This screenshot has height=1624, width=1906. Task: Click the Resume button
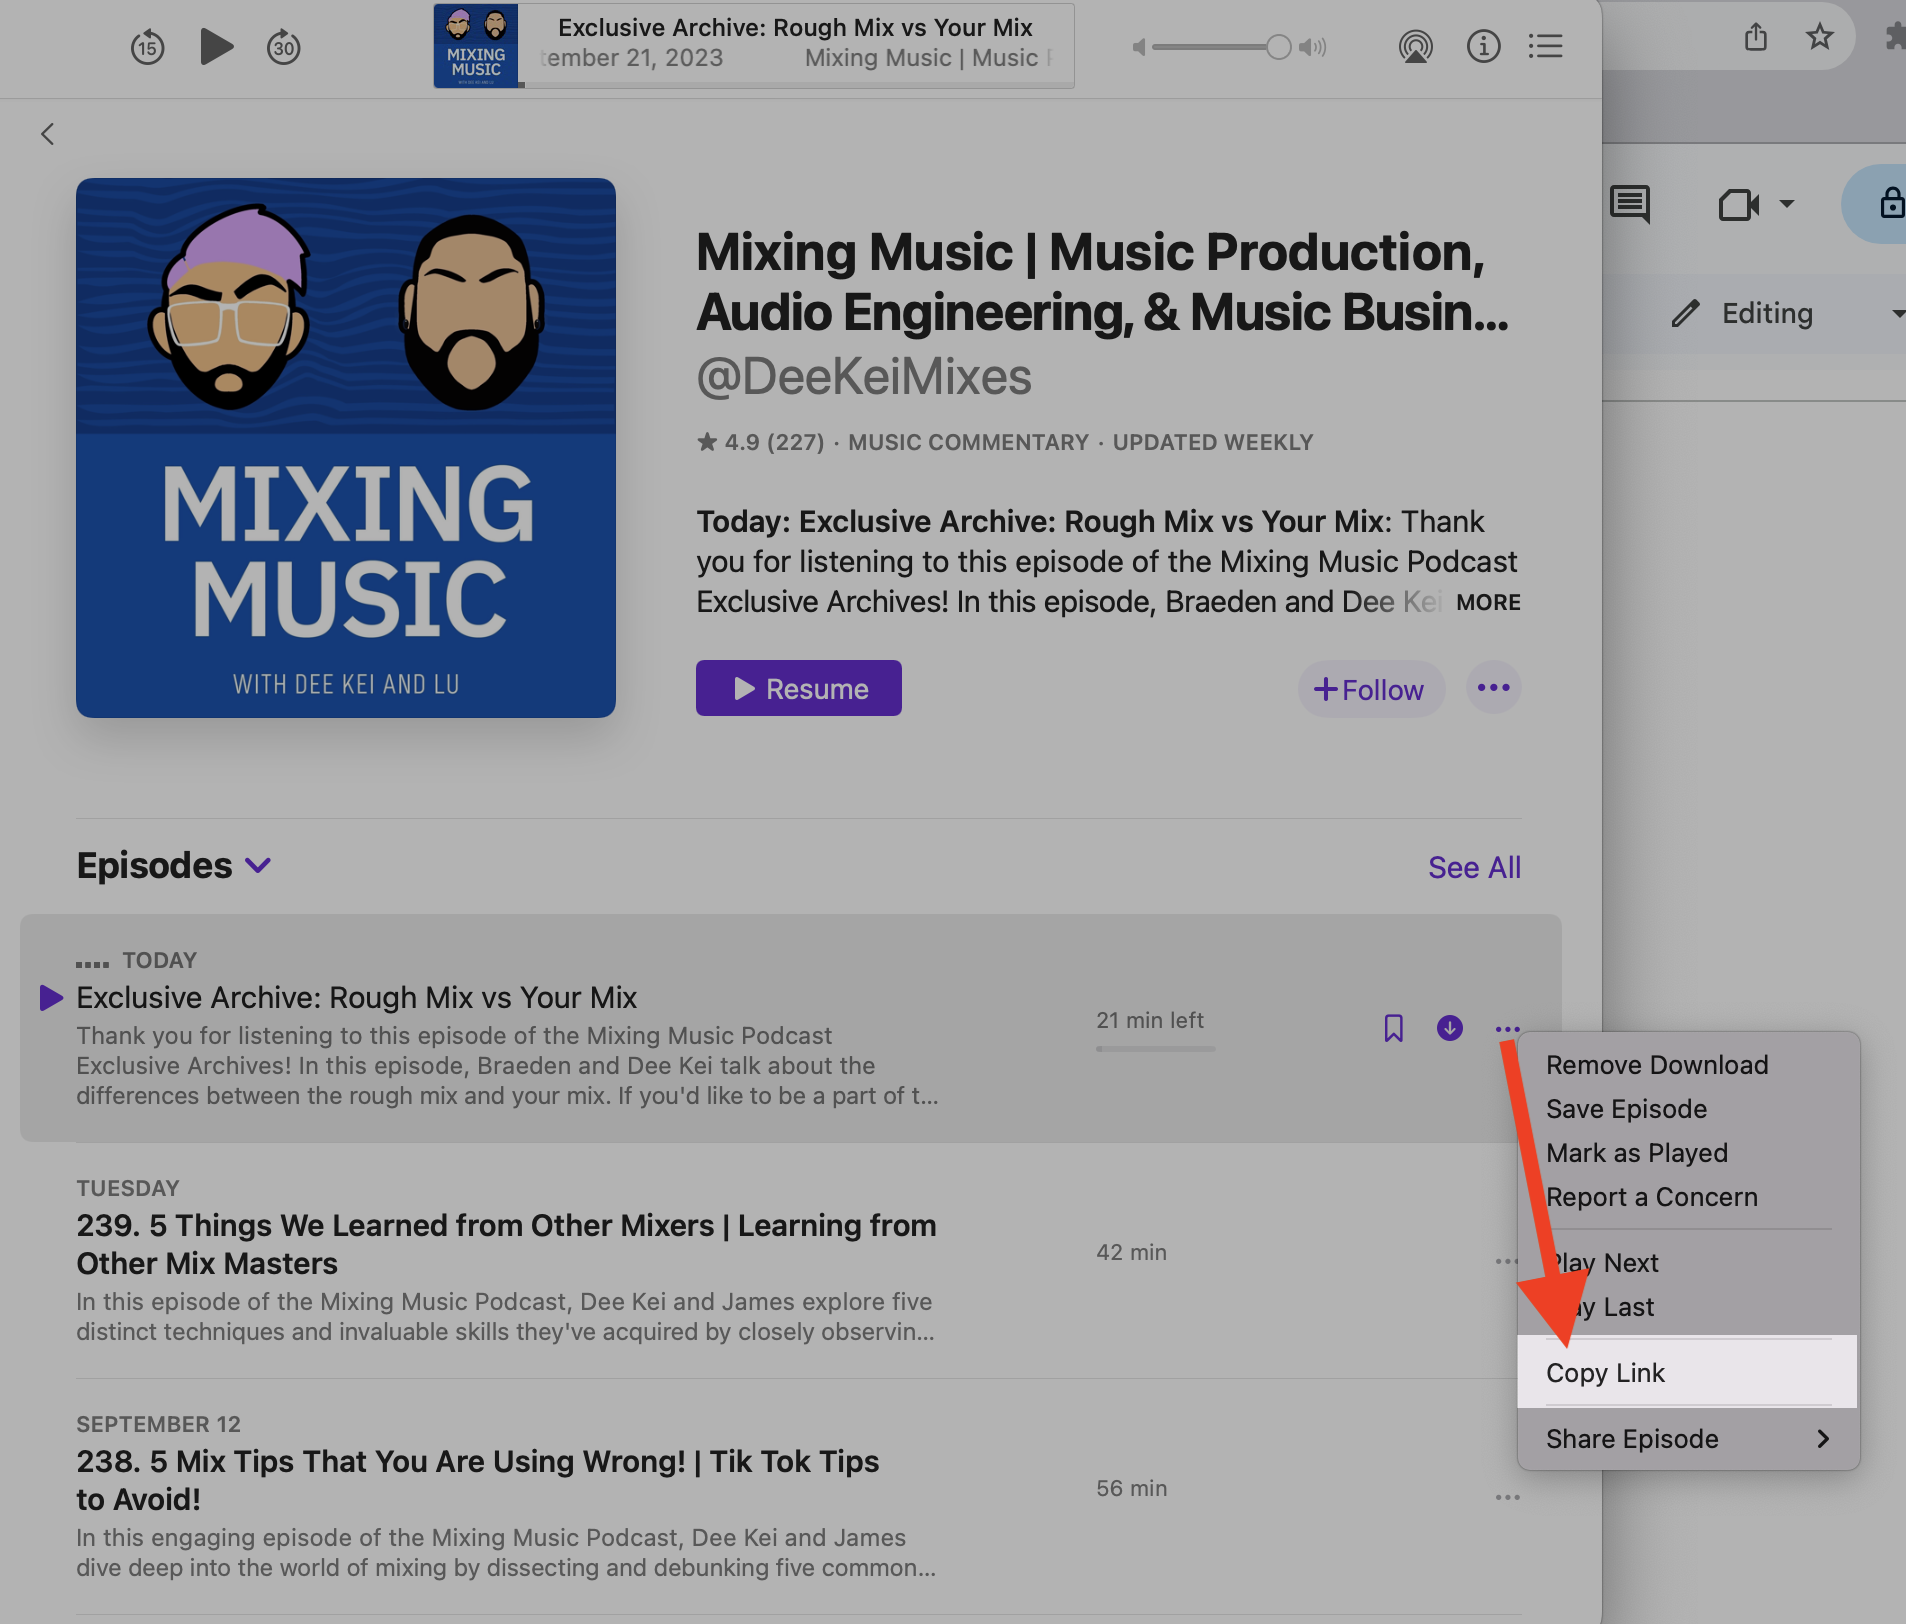[x=799, y=688]
